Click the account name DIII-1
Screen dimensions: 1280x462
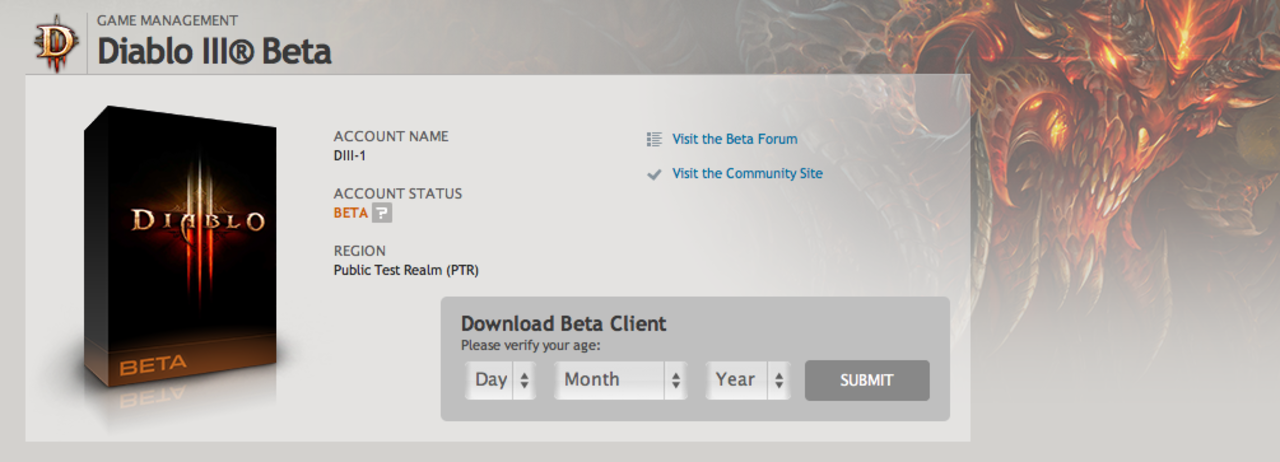click(350, 156)
